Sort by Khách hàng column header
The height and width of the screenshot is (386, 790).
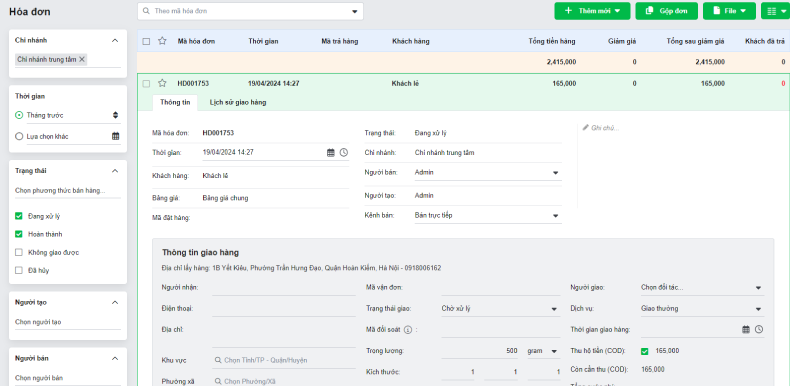point(411,41)
